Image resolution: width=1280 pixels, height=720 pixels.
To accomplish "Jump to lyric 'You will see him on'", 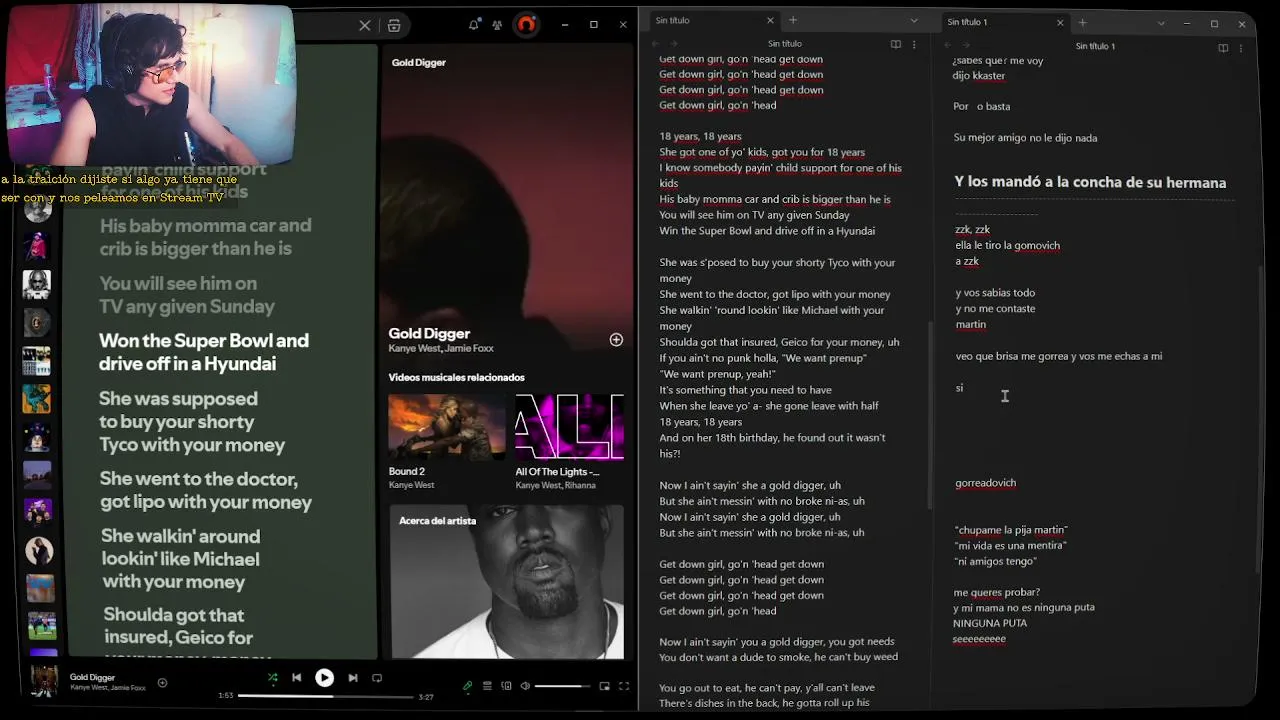I will [x=187, y=295].
